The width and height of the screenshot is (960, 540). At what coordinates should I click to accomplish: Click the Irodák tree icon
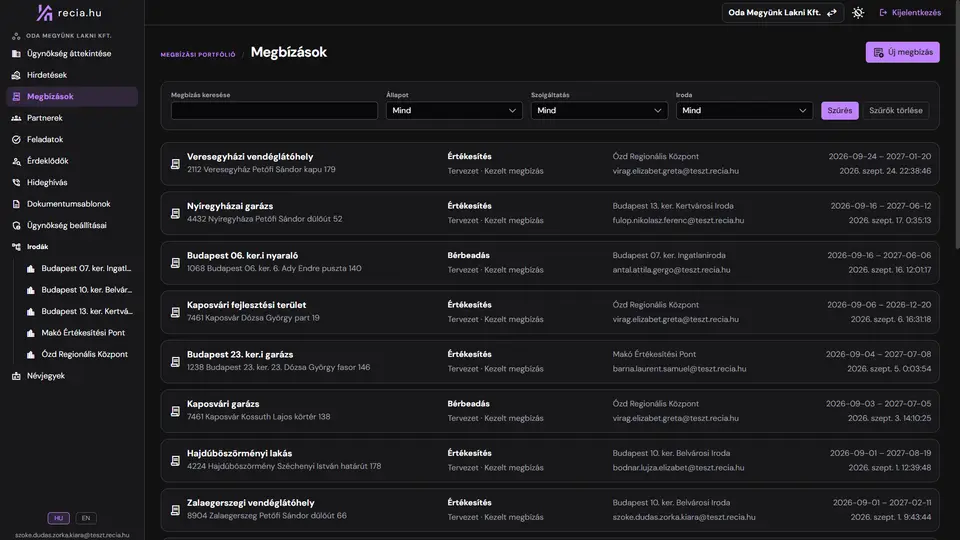click(16, 247)
